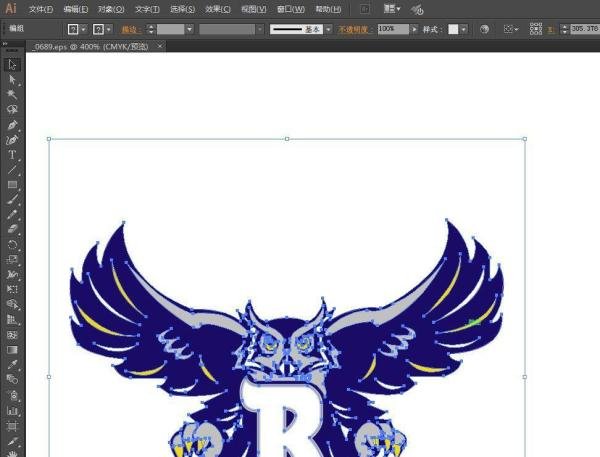Click the fill color swatch
Screen dimensions: 600x457
(x=73, y=29)
